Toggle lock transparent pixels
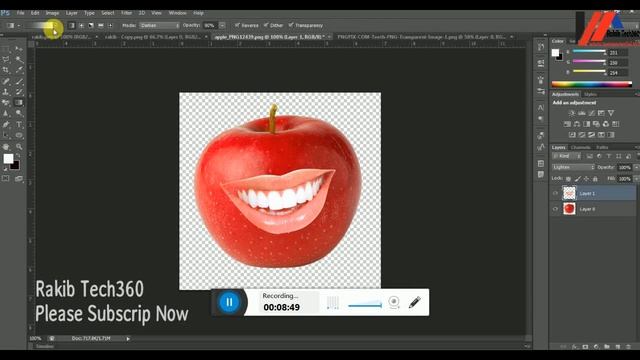 point(568,179)
